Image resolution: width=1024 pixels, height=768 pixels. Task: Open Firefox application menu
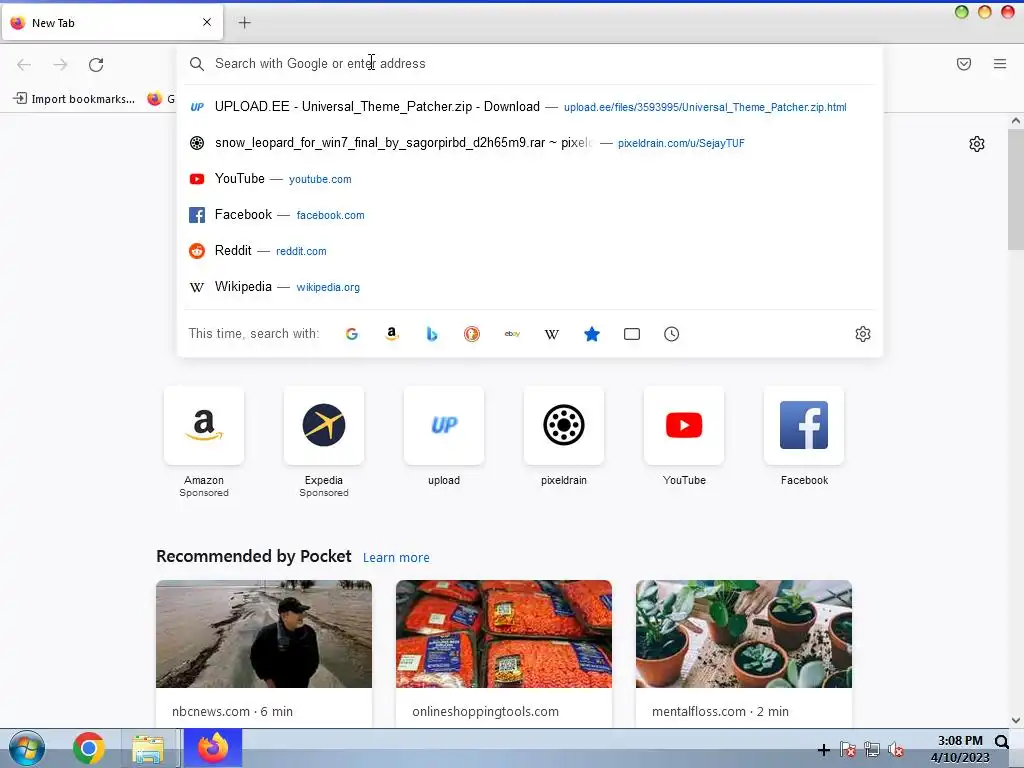tap(1000, 63)
